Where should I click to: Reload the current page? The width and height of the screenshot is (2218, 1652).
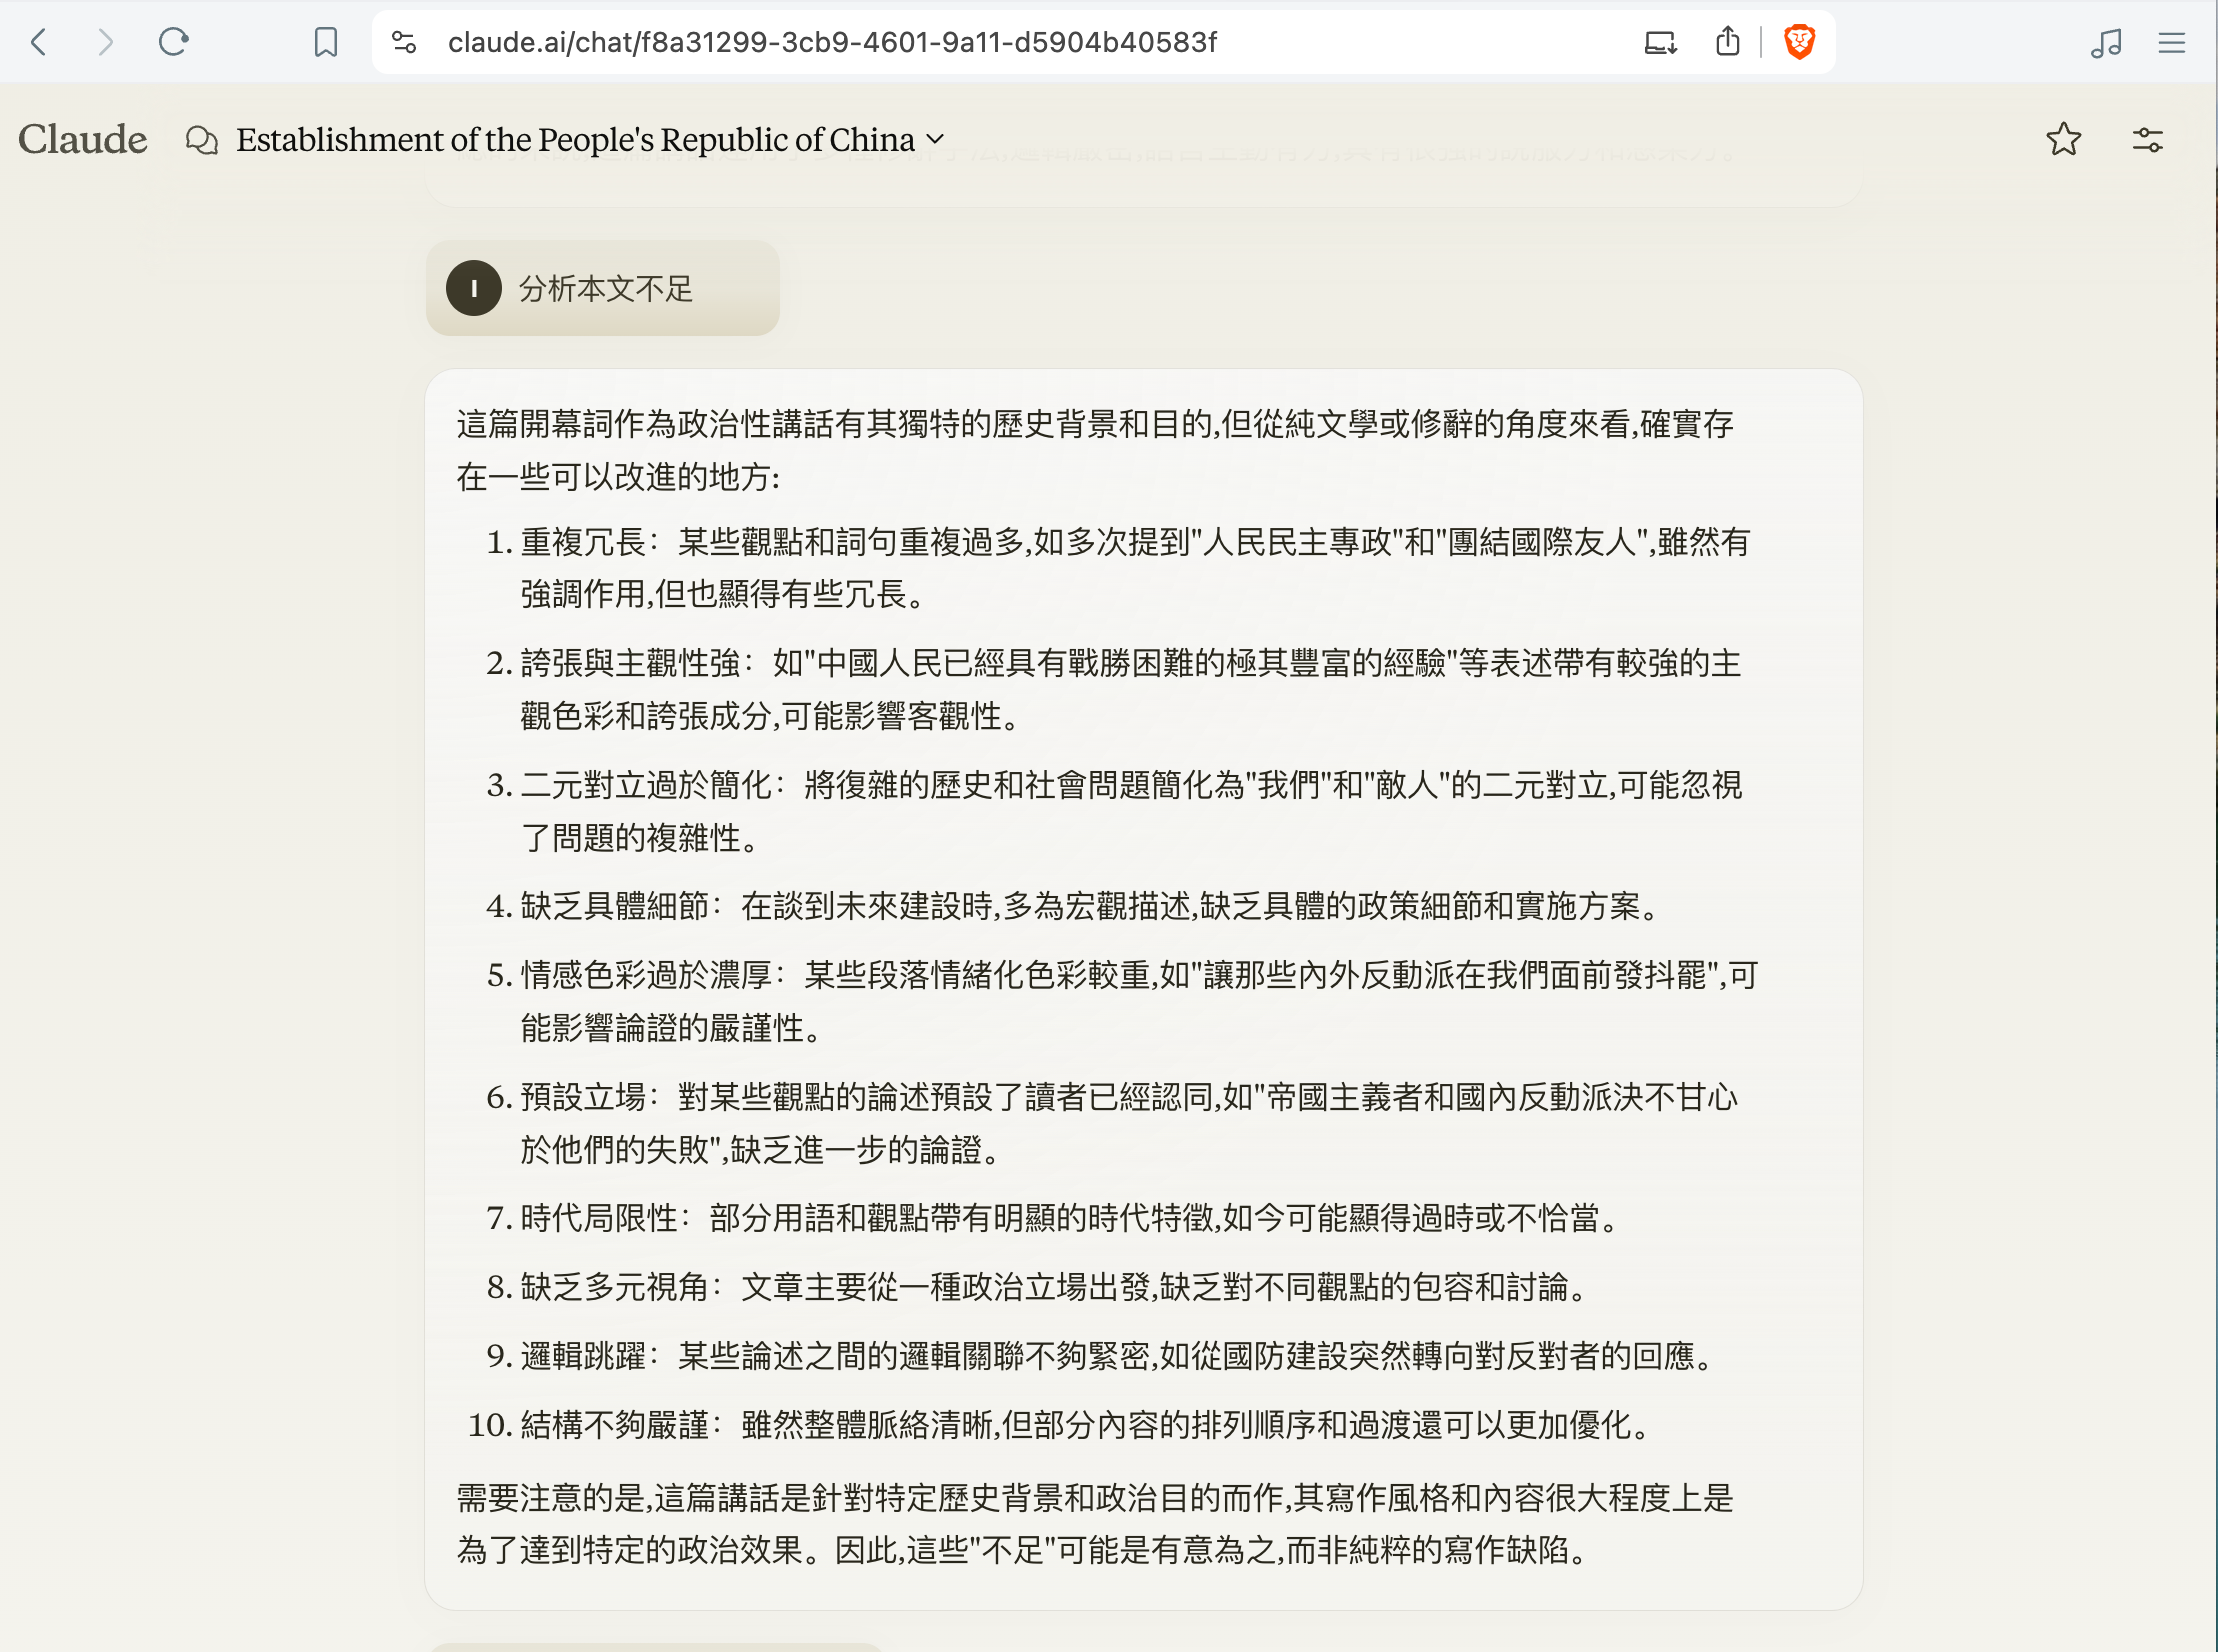tap(174, 42)
